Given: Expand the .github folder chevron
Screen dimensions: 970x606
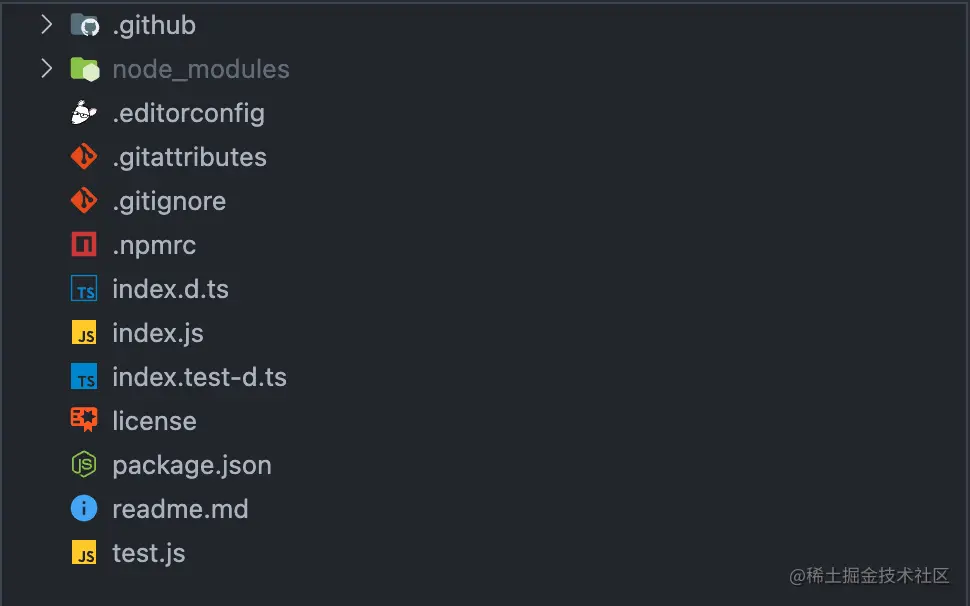Looking at the screenshot, I should pyautogui.click(x=46, y=25).
